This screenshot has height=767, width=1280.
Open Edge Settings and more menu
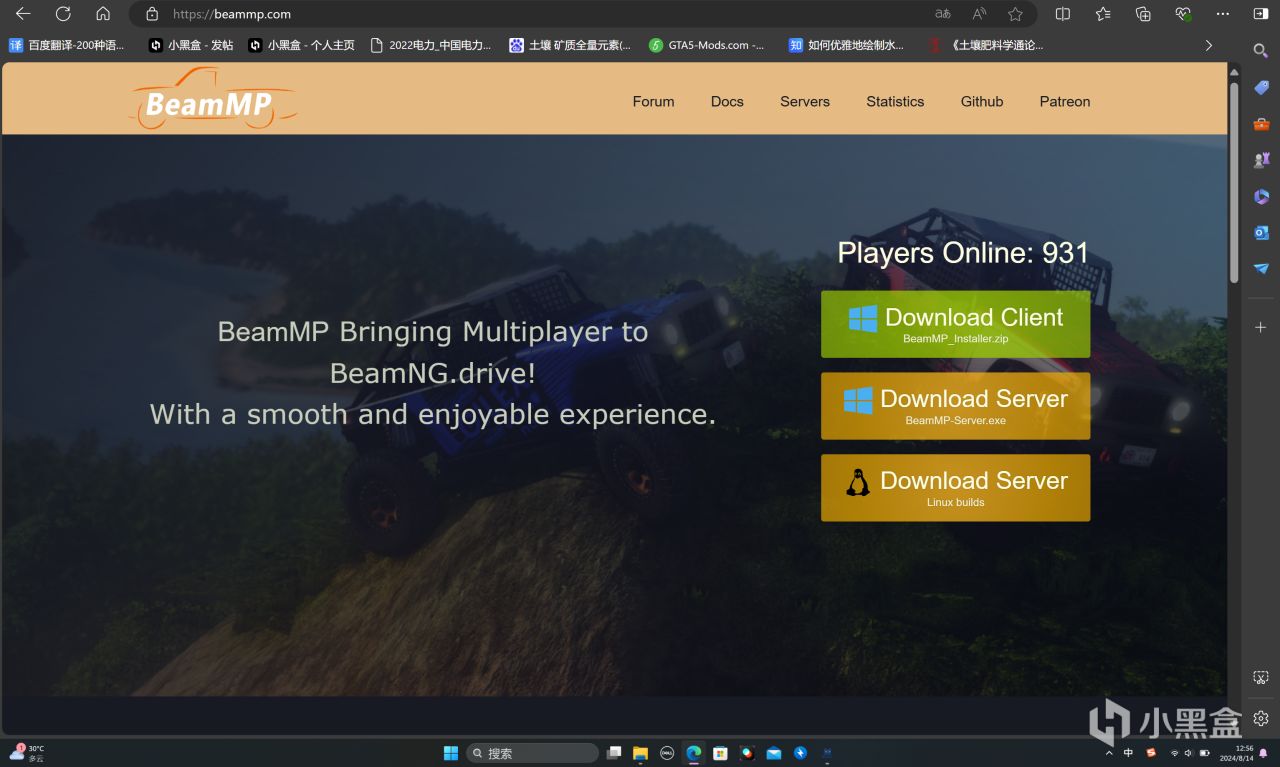(x=1223, y=14)
